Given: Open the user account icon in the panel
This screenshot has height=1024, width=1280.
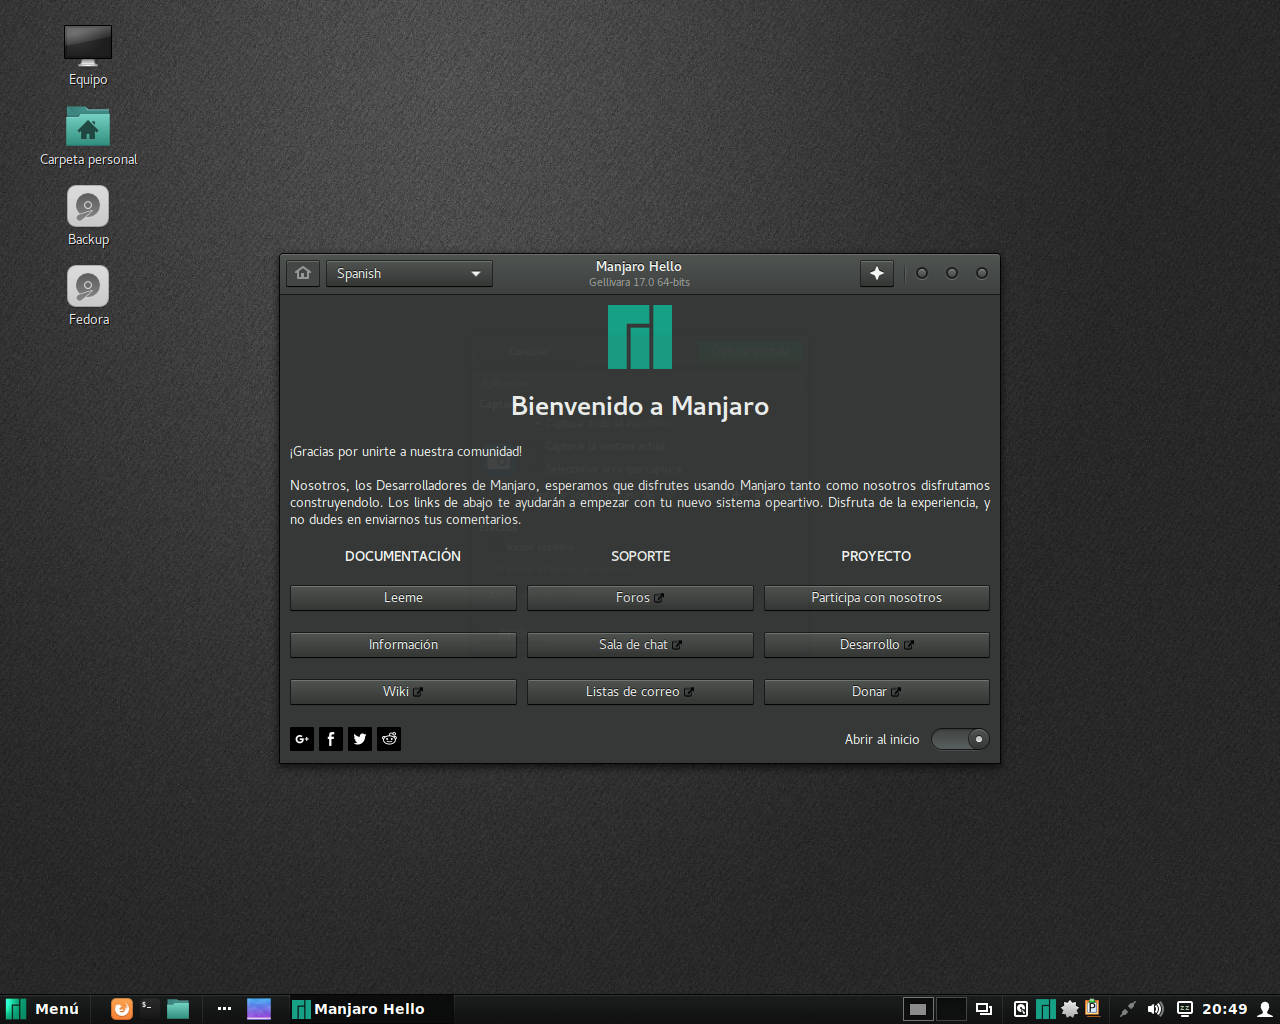Looking at the screenshot, I should click(x=1265, y=1009).
